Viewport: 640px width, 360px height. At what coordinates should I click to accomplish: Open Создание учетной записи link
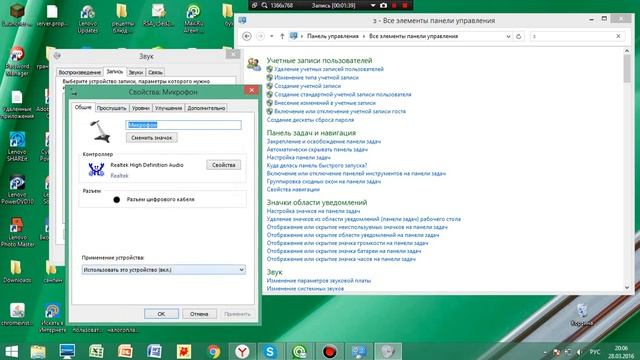(307, 86)
